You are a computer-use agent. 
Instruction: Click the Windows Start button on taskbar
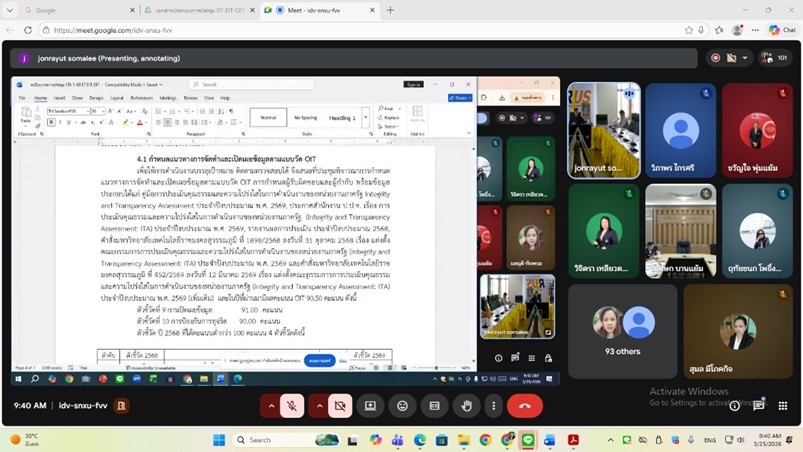218,440
